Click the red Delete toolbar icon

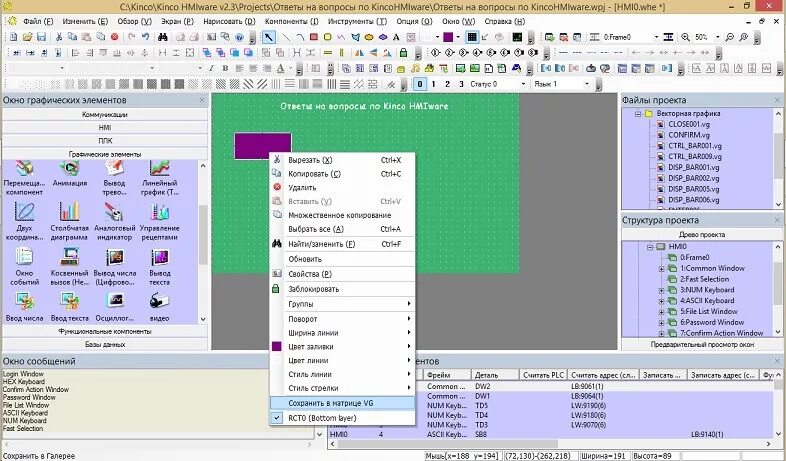tap(114, 37)
